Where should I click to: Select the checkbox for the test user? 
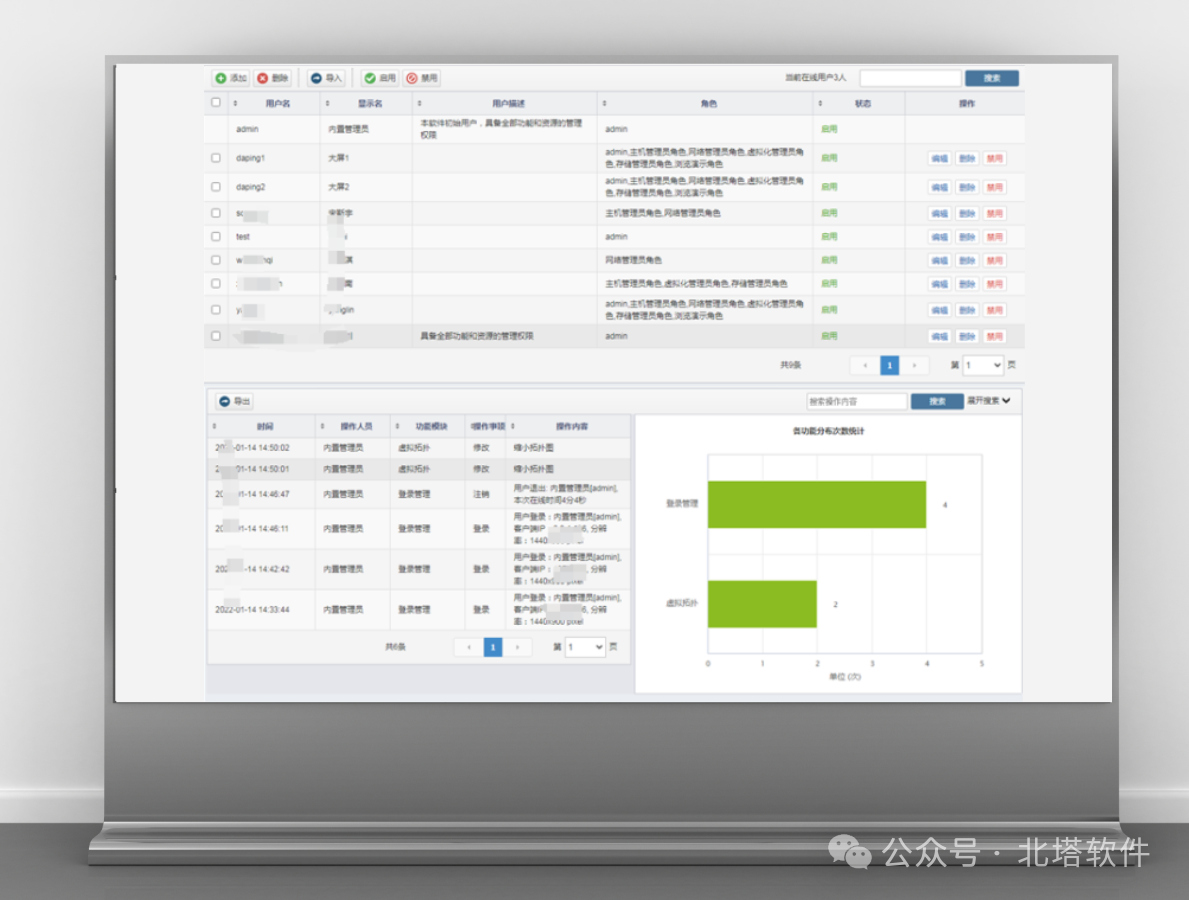(x=216, y=237)
